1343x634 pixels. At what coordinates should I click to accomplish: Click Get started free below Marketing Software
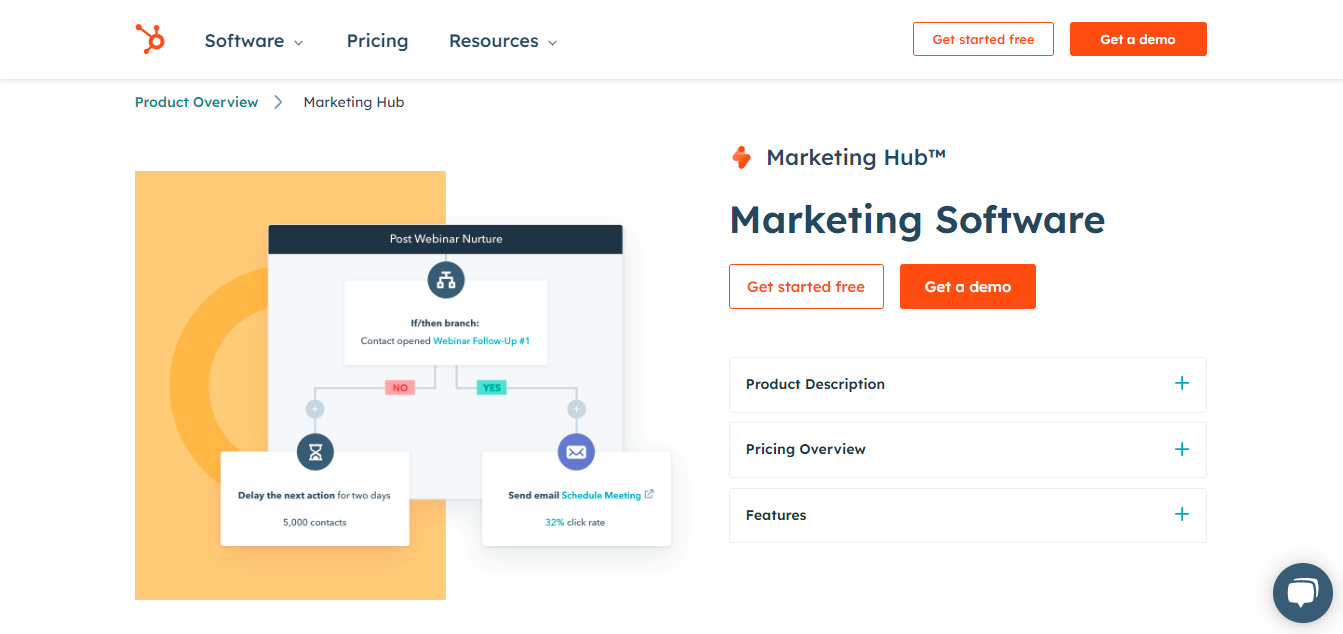pos(806,286)
